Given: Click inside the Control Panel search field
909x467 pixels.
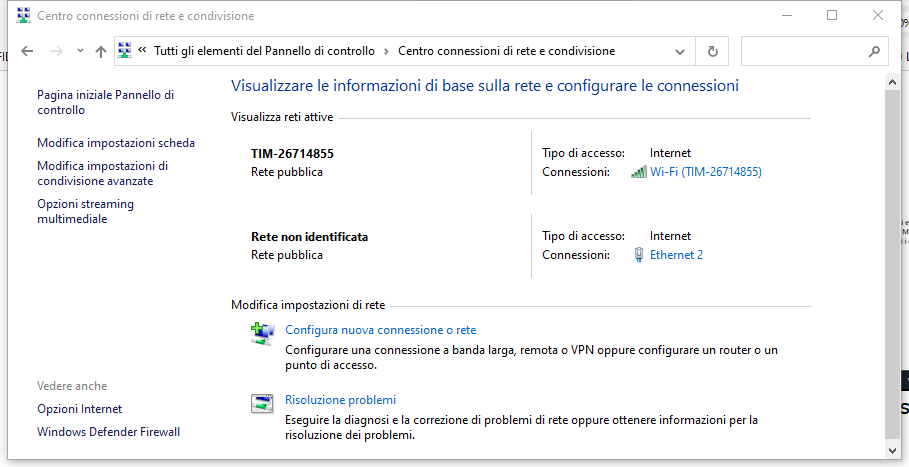Looking at the screenshot, I should (803, 51).
